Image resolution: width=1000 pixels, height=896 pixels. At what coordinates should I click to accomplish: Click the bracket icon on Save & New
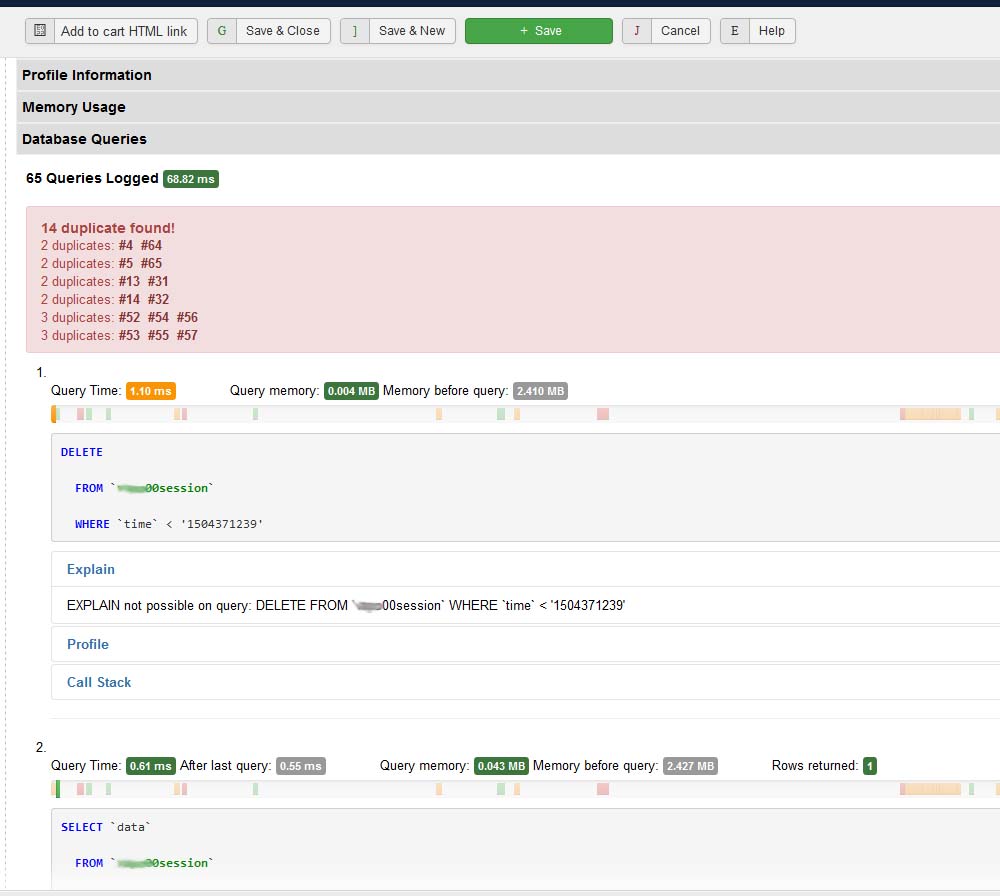[355, 31]
